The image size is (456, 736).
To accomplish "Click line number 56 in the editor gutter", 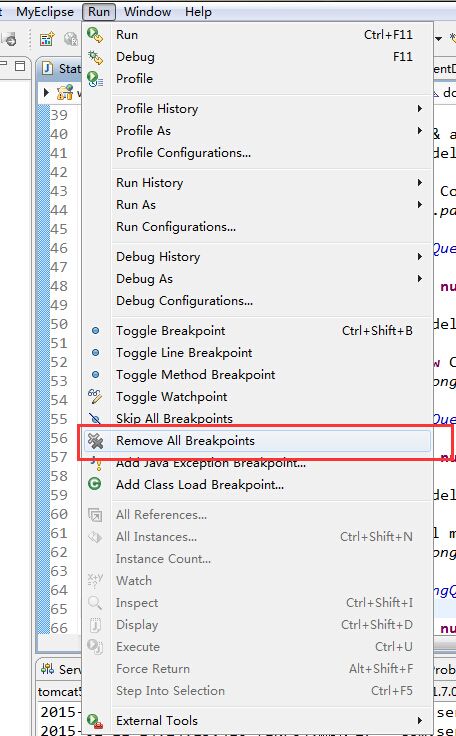I will 59,438.
